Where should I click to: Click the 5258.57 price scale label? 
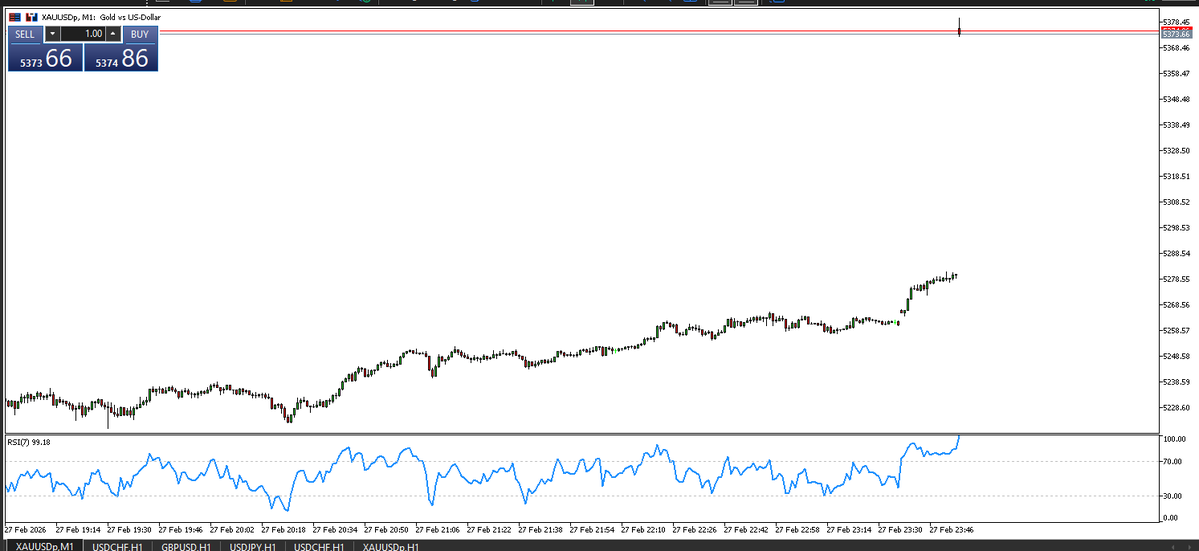1176,330
